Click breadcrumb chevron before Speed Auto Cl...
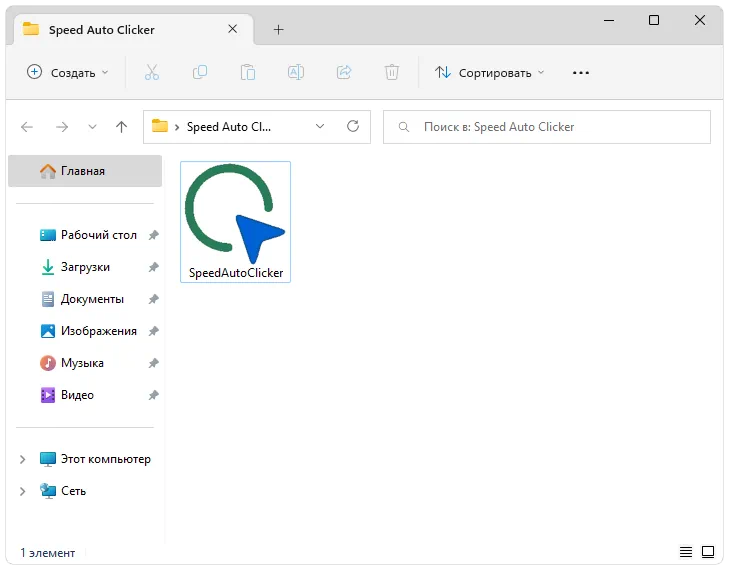730x571 pixels. (x=177, y=127)
